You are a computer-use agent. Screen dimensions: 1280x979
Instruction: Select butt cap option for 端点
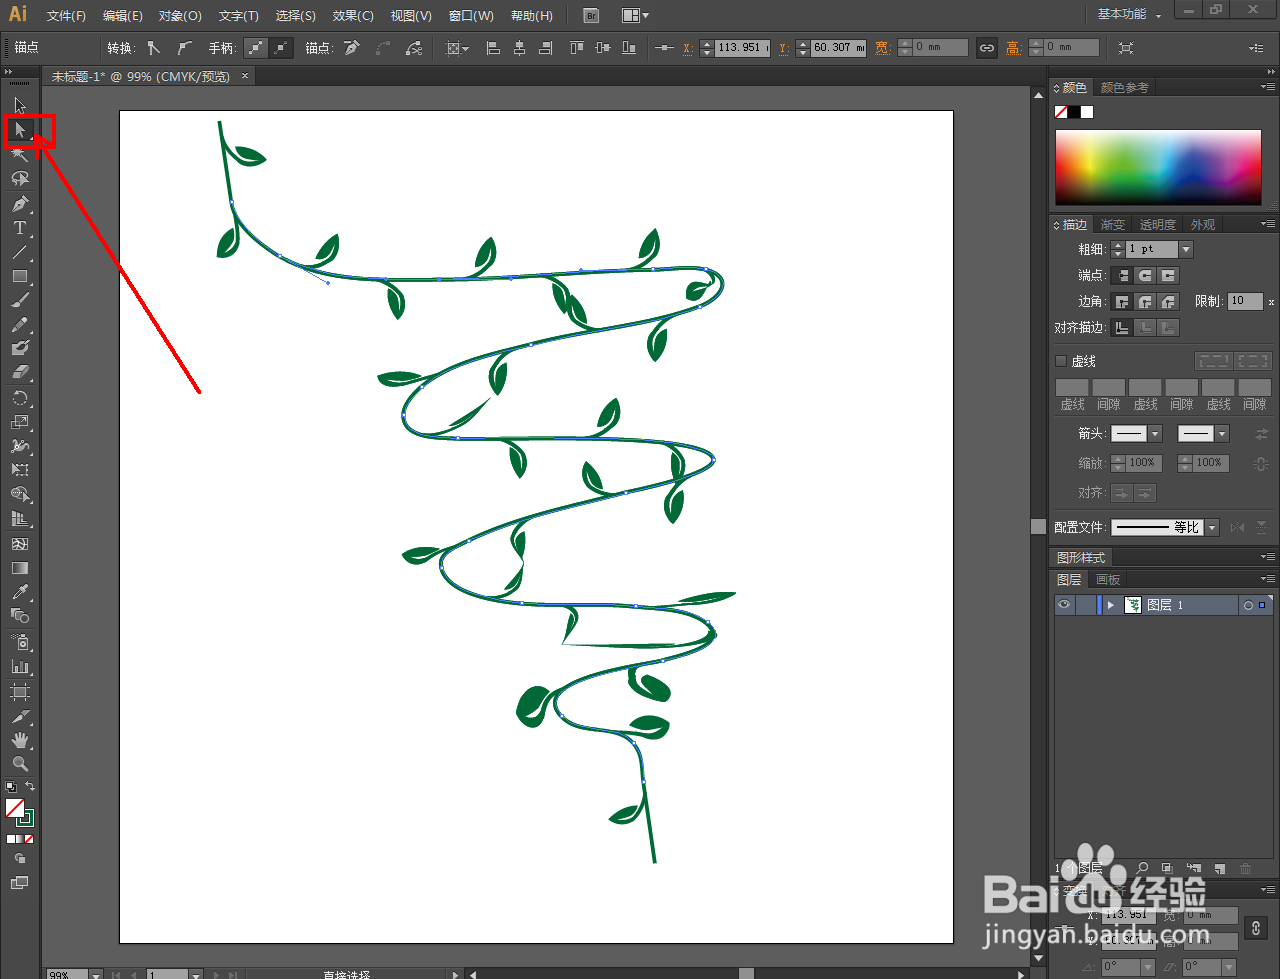[1121, 275]
